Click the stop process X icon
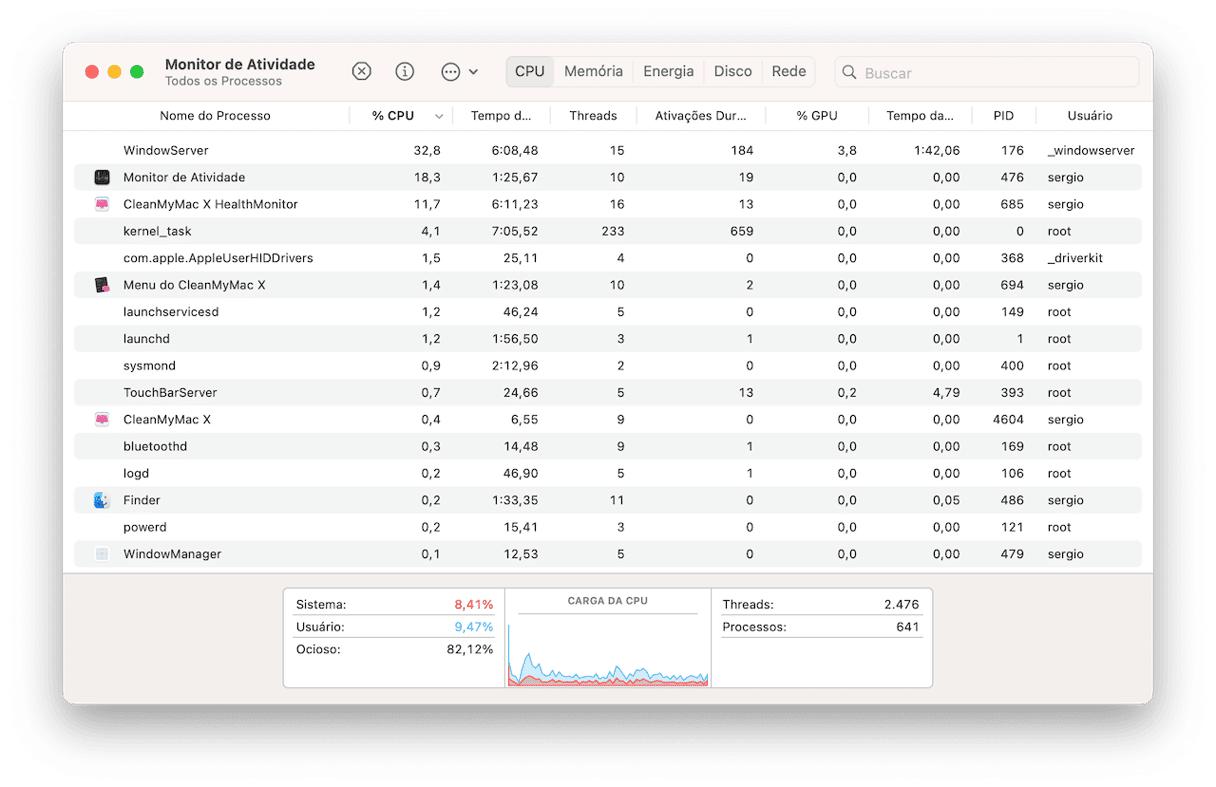The image size is (1216, 787). click(362, 72)
